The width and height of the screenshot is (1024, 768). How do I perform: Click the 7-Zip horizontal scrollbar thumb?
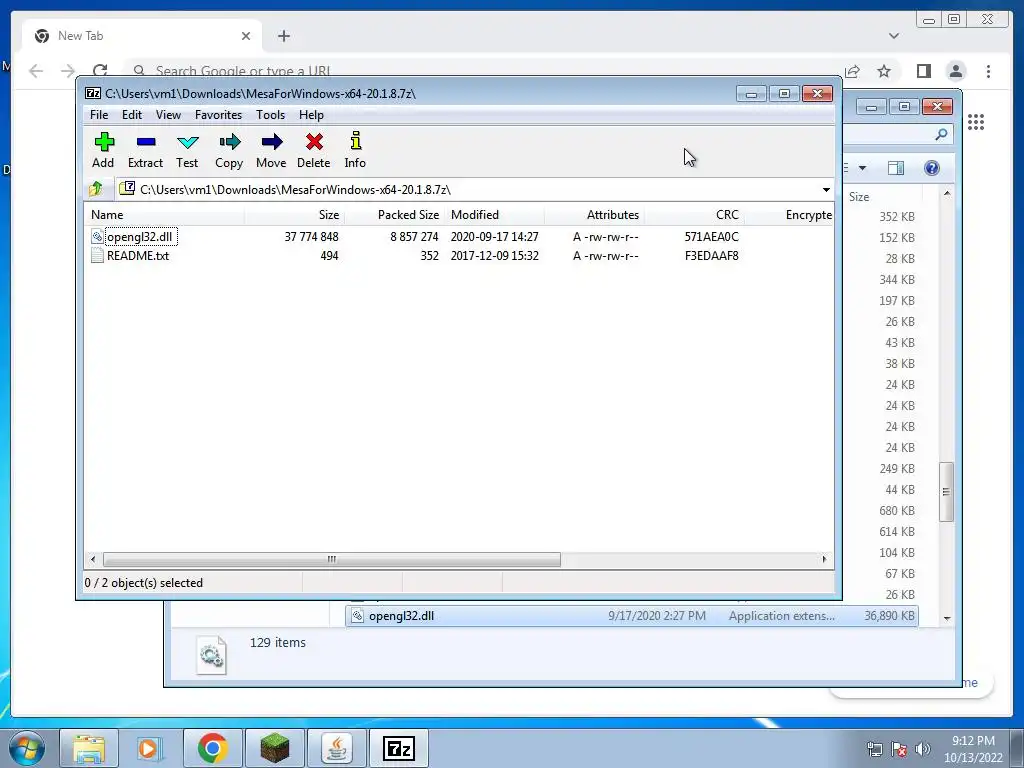click(332, 560)
